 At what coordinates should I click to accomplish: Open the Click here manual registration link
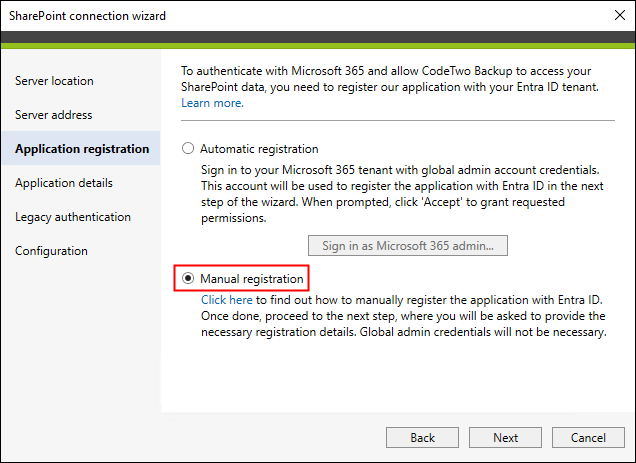pos(226,300)
